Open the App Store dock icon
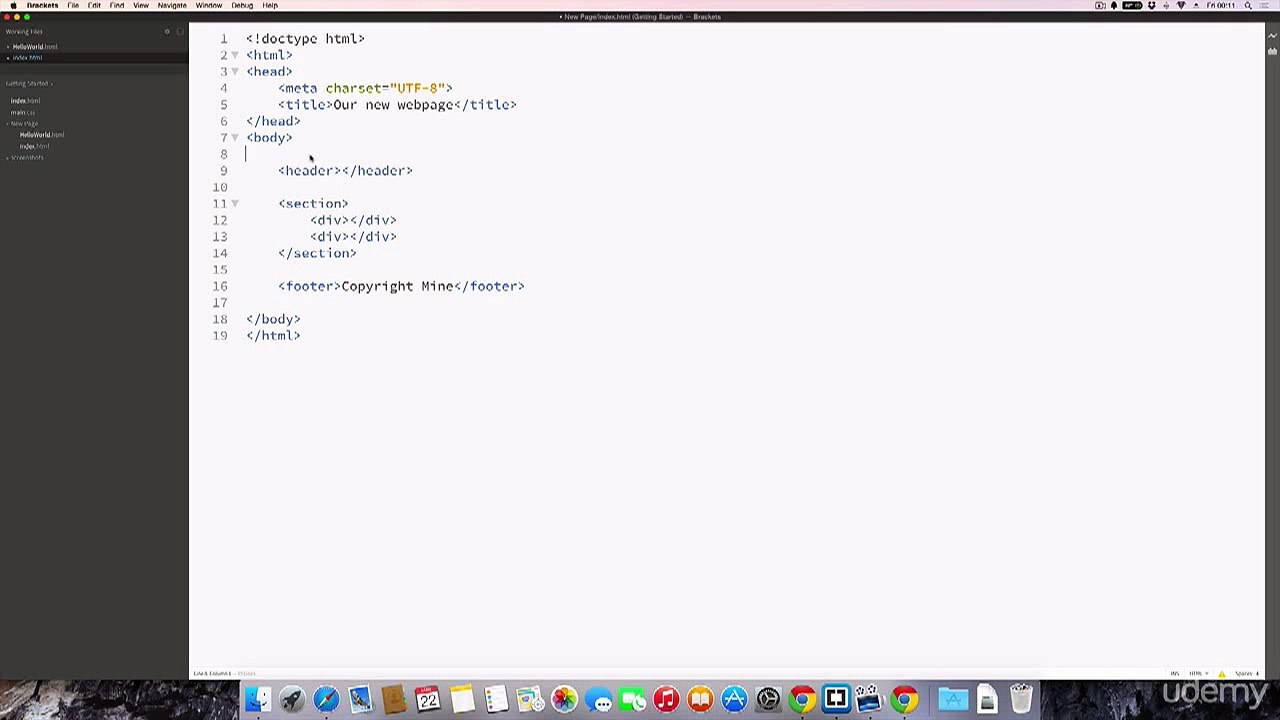Screen dimensions: 1280x720 pos(734,699)
